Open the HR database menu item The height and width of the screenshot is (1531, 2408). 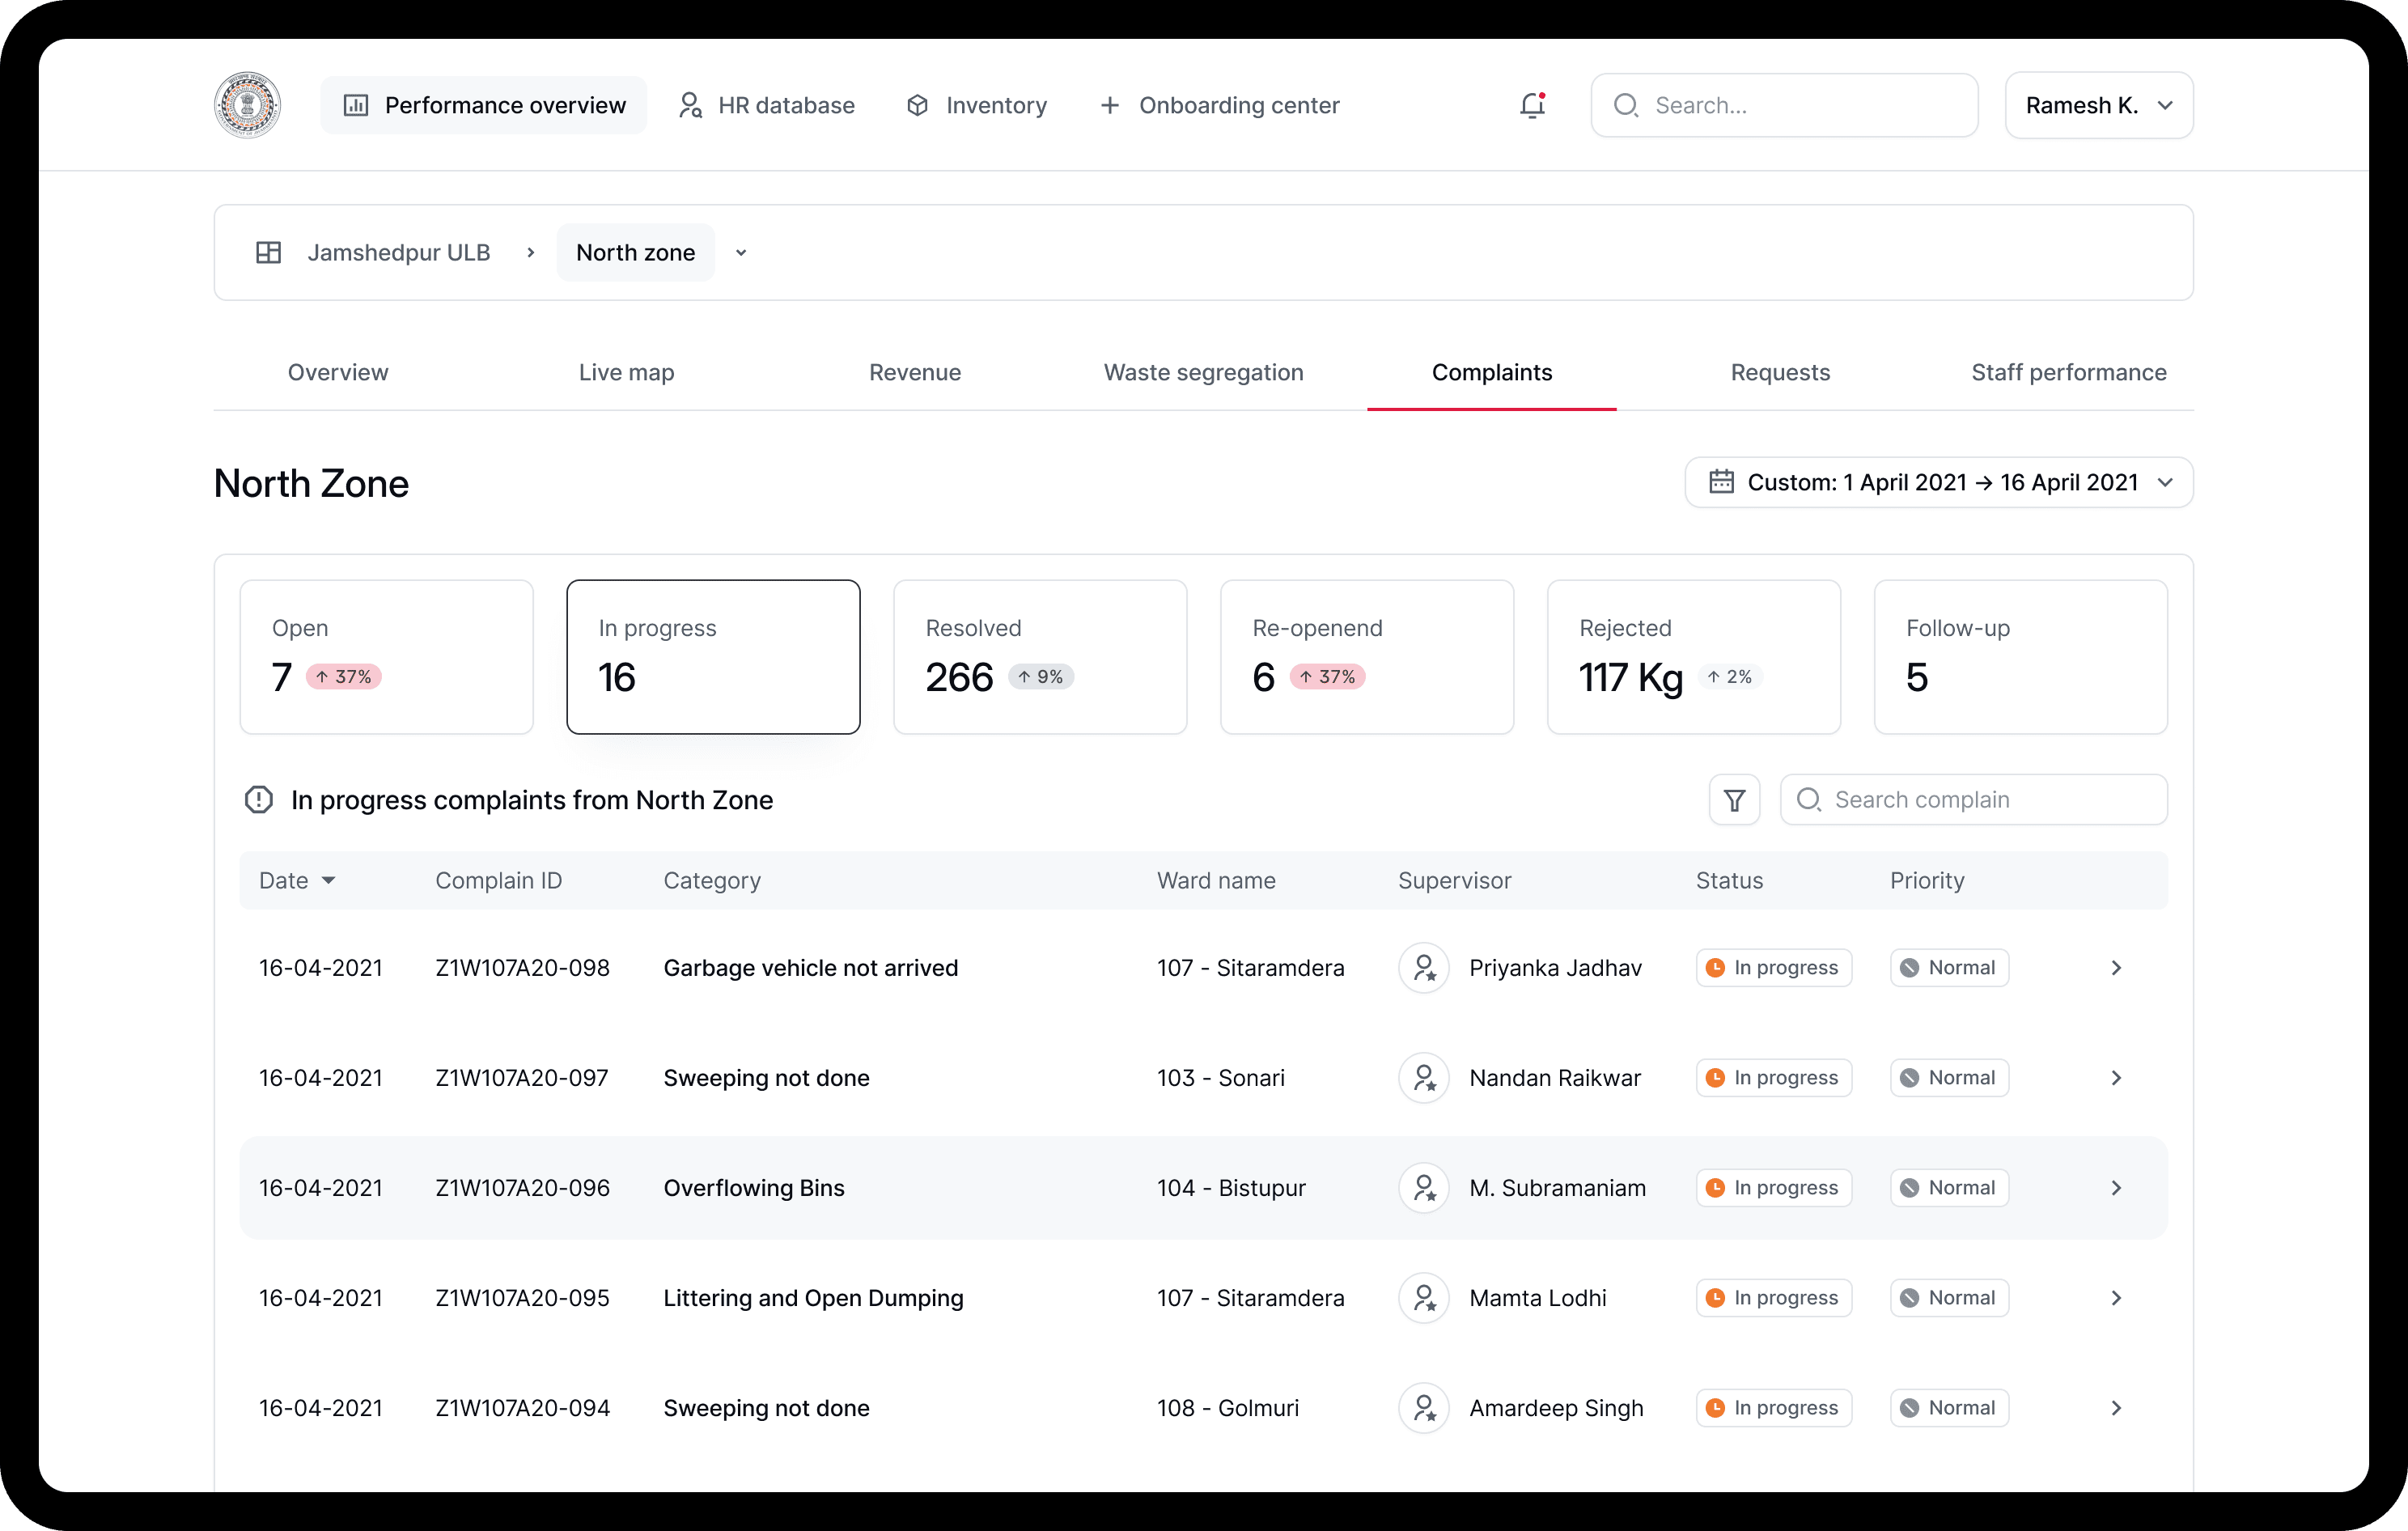click(767, 105)
